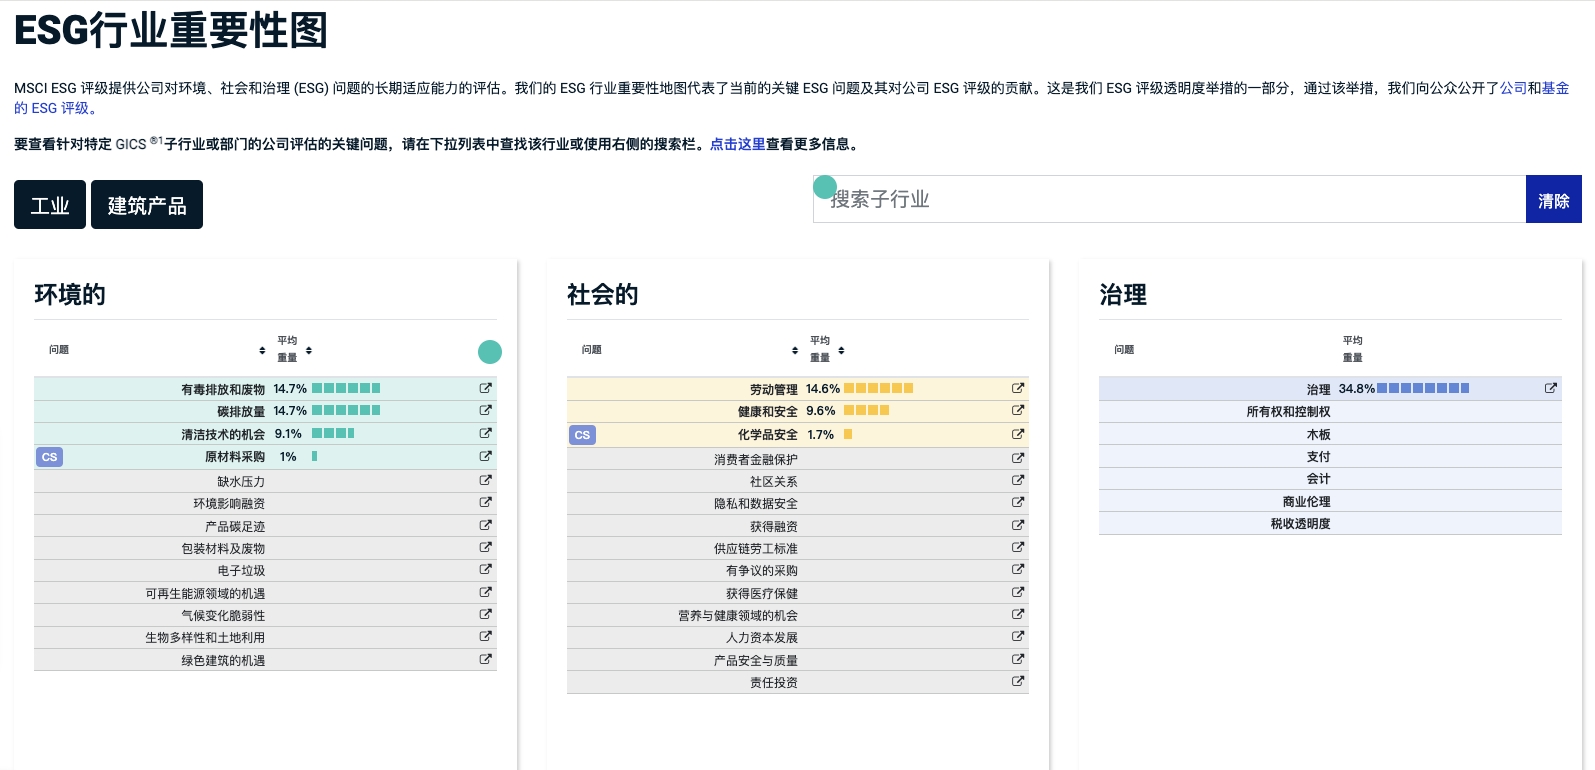Select the 所有权和控制权 governance row

[1288, 411]
